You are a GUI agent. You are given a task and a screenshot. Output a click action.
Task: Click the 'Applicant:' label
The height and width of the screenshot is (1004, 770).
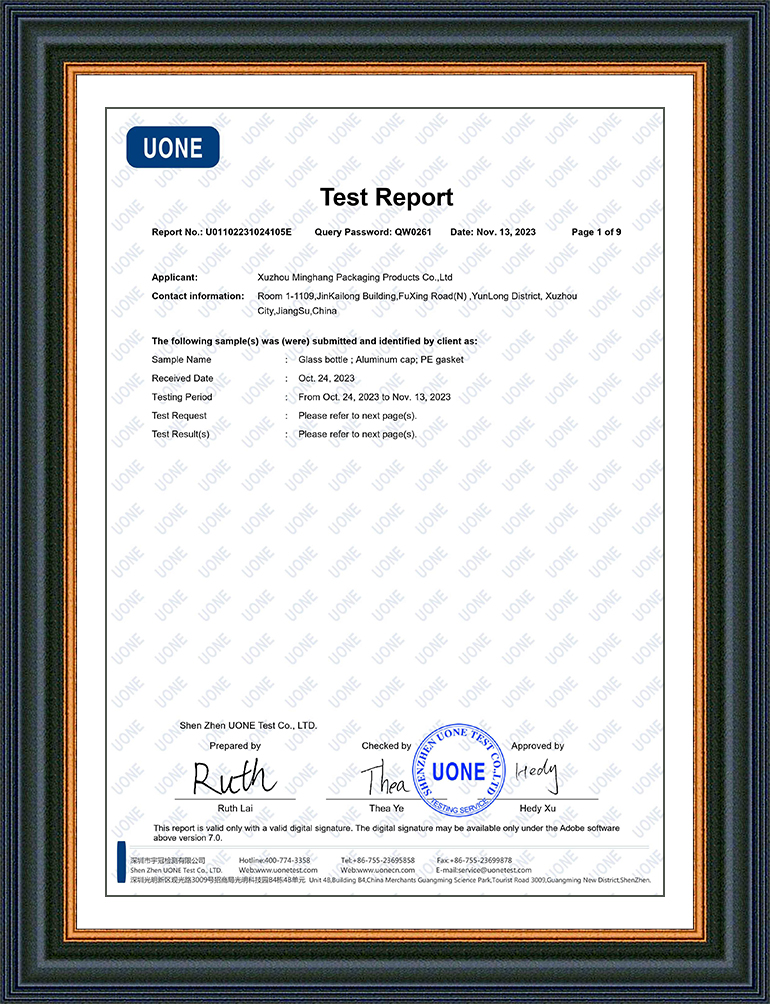pyautogui.click(x=175, y=277)
